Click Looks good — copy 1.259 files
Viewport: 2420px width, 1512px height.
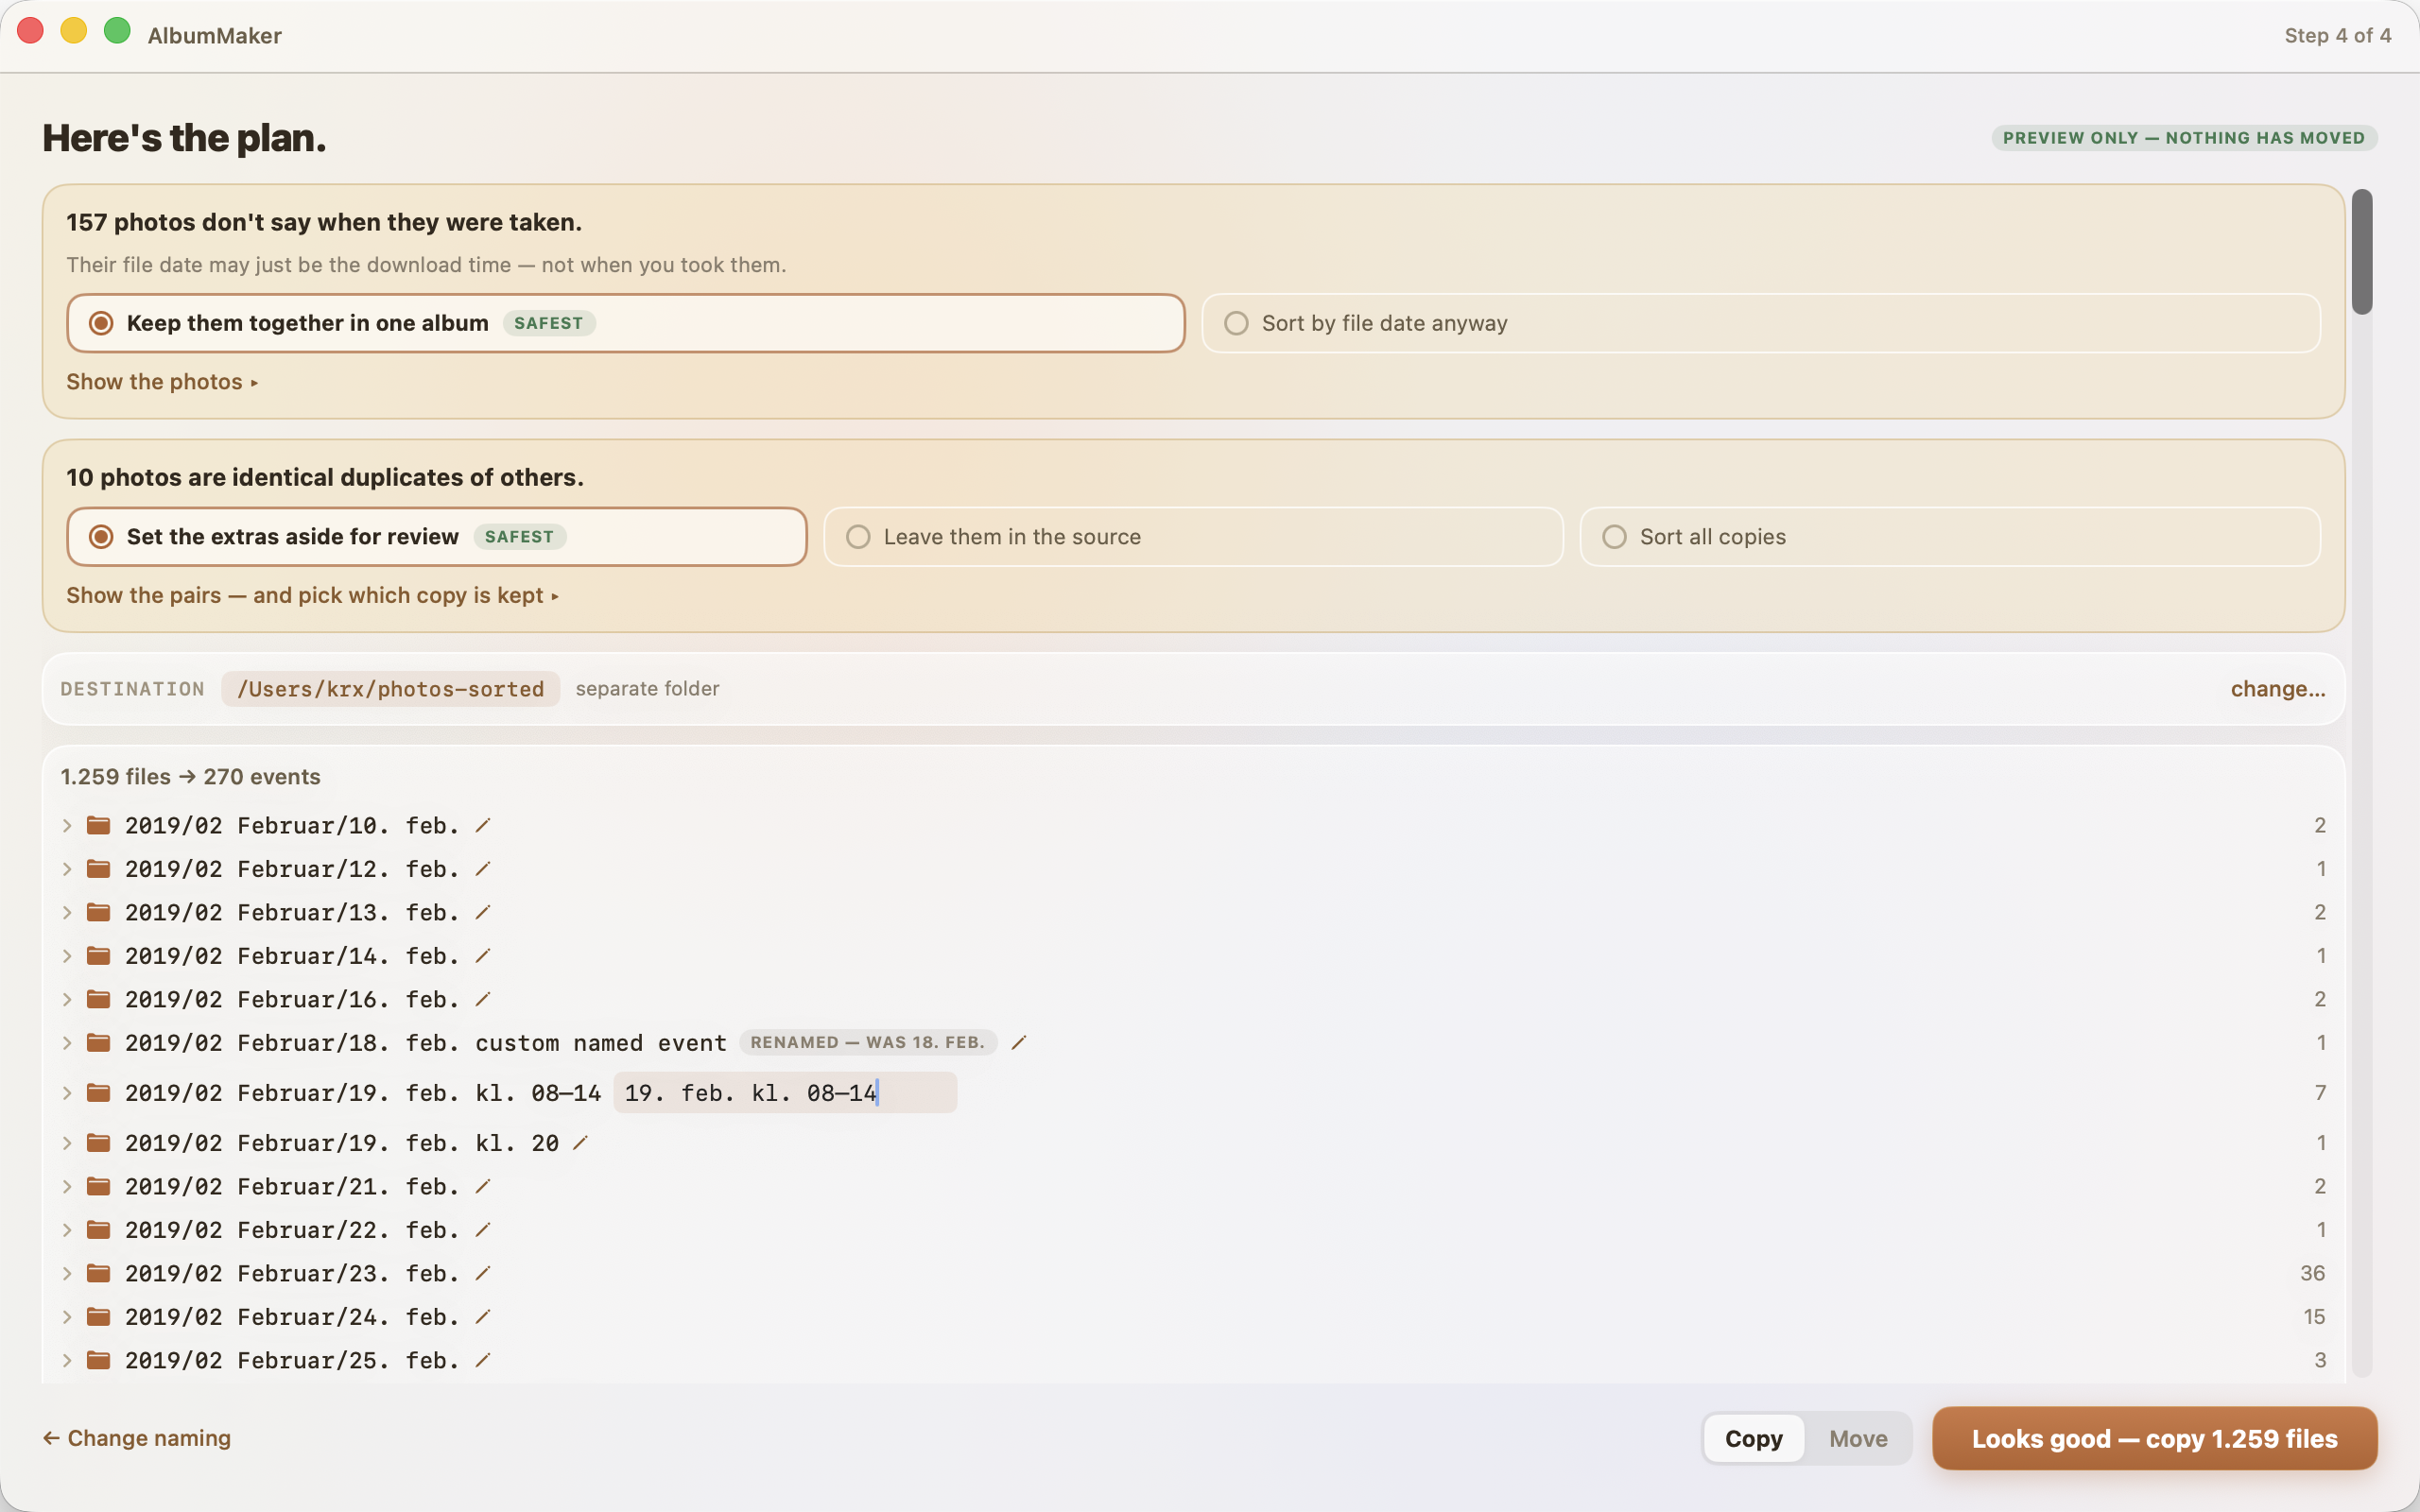pyautogui.click(x=2154, y=1438)
